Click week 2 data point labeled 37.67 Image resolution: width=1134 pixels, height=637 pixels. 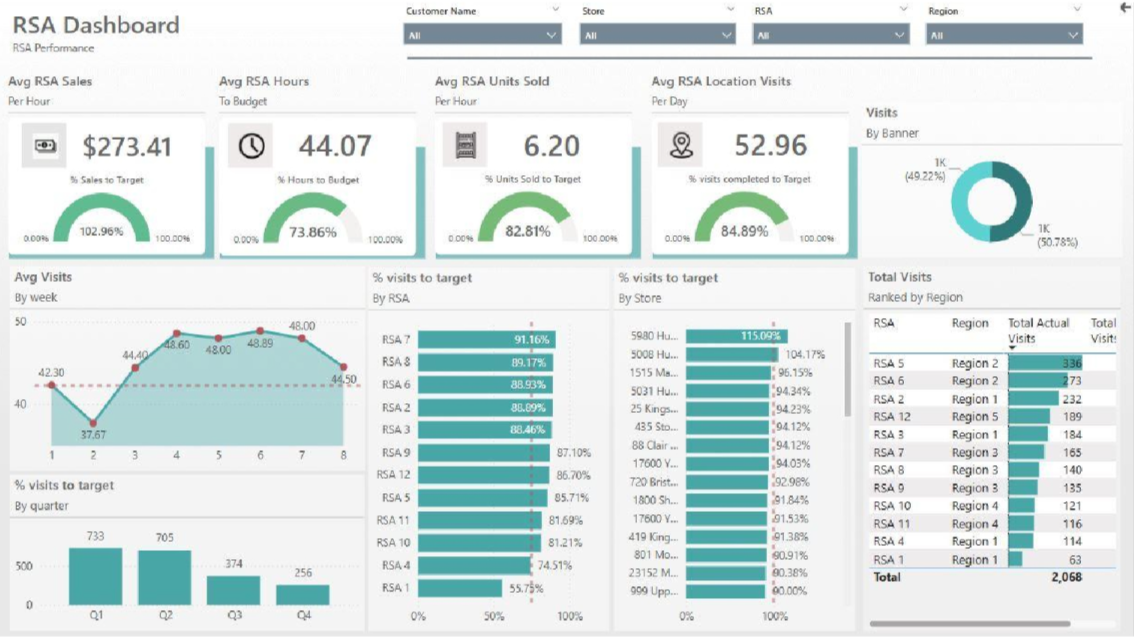(x=93, y=423)
